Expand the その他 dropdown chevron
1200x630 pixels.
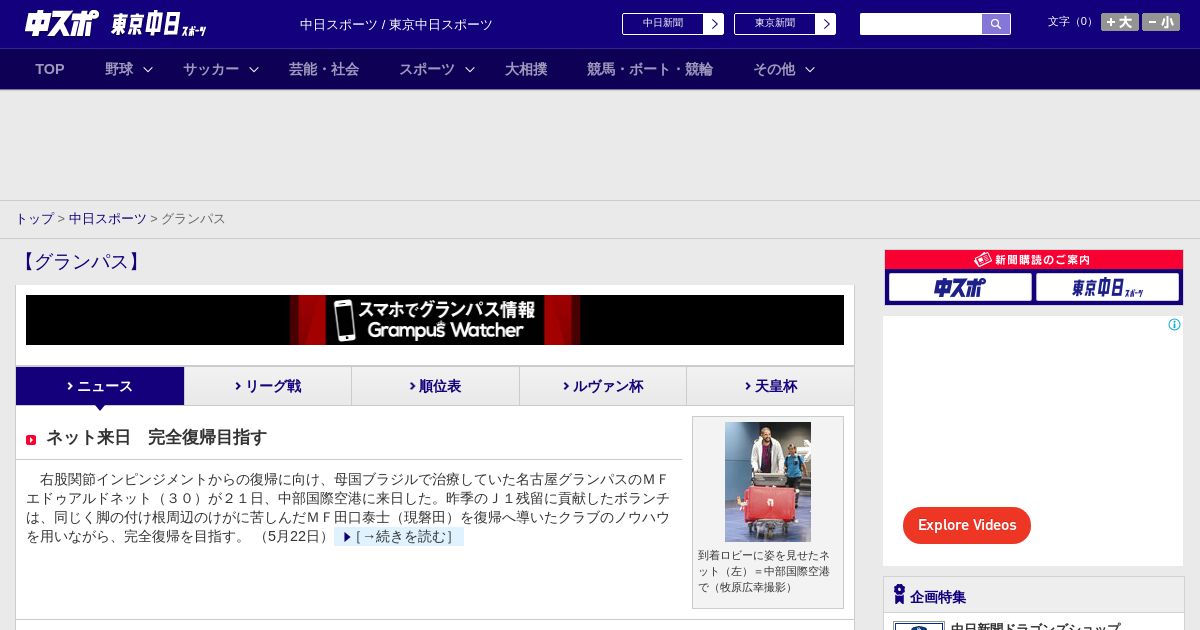[x=810, y=69]
